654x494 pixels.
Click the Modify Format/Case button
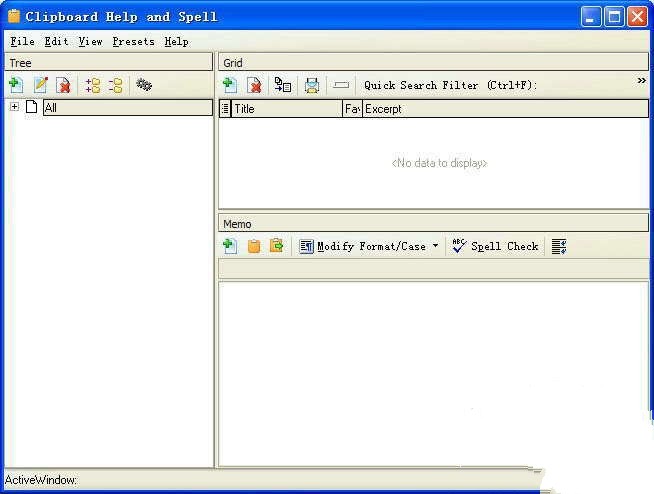[x=363, y=246]
